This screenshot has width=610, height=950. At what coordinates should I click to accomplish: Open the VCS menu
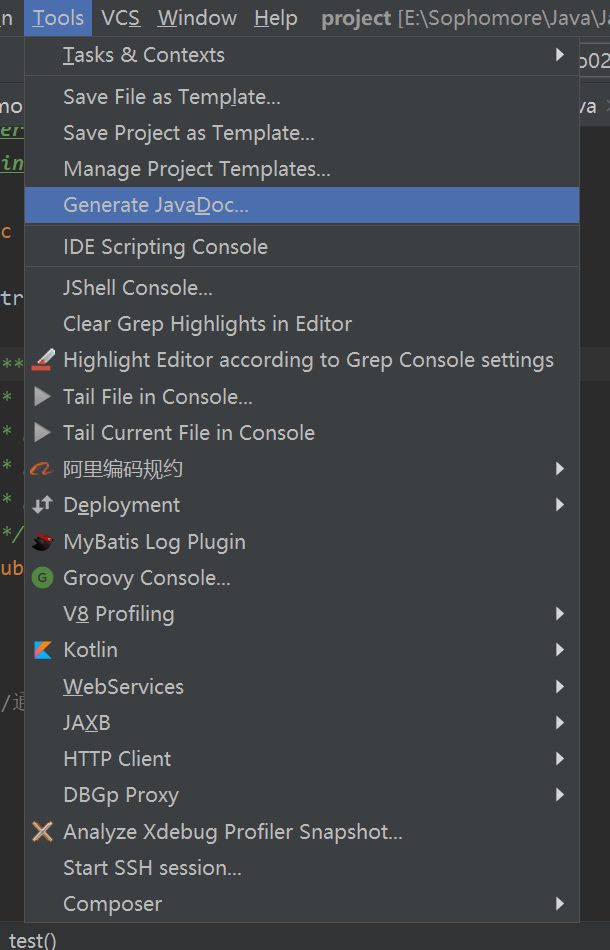[x=120, y=18]
